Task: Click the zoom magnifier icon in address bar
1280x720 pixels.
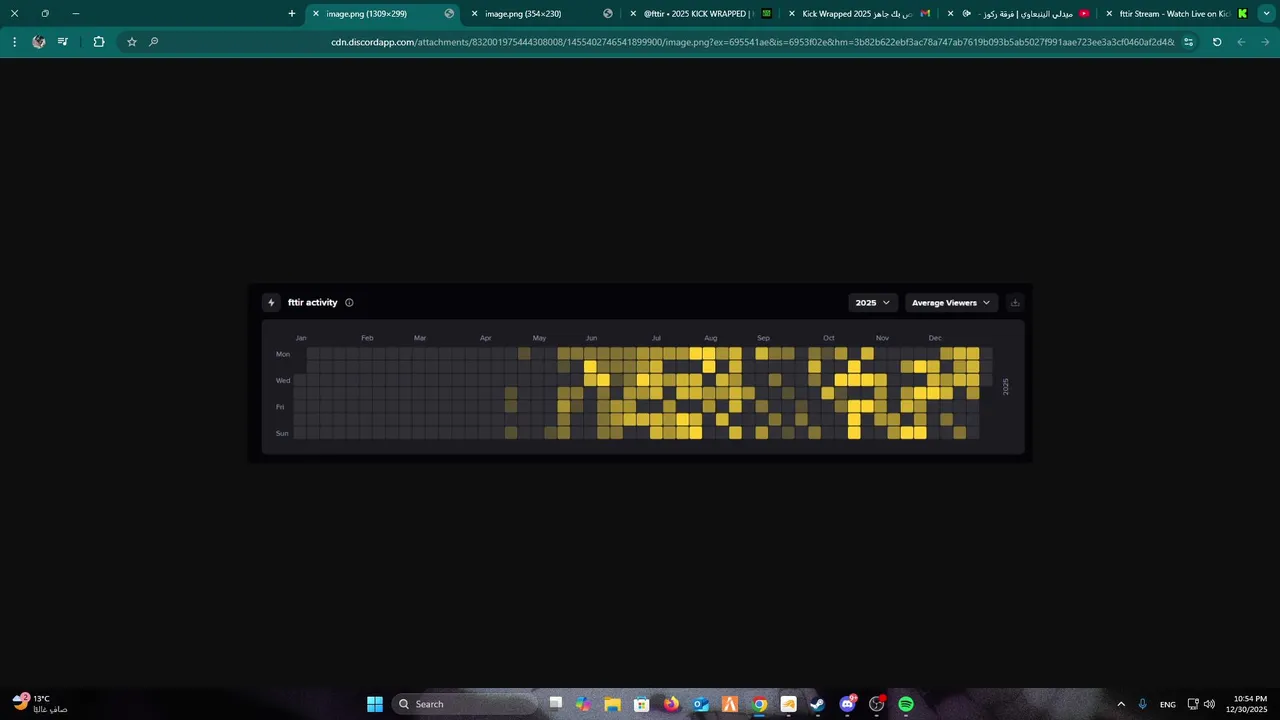Action: coord(153,42)
